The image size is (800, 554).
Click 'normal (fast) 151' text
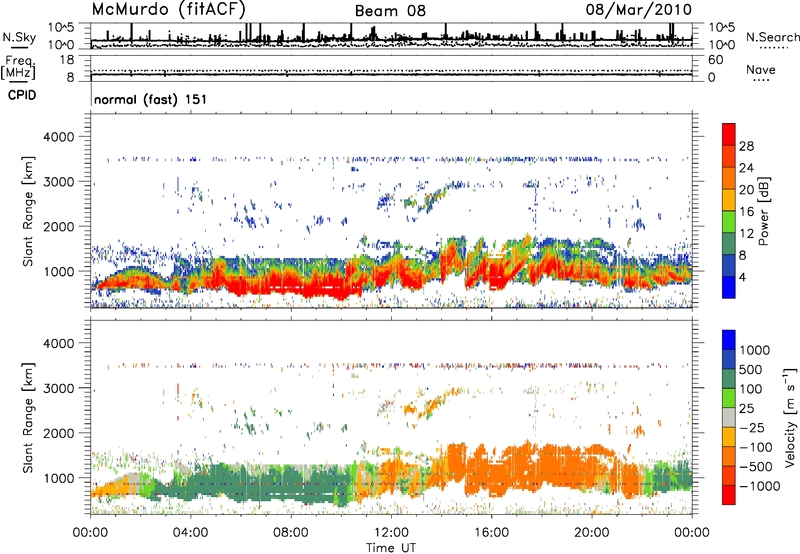(151, 99)
